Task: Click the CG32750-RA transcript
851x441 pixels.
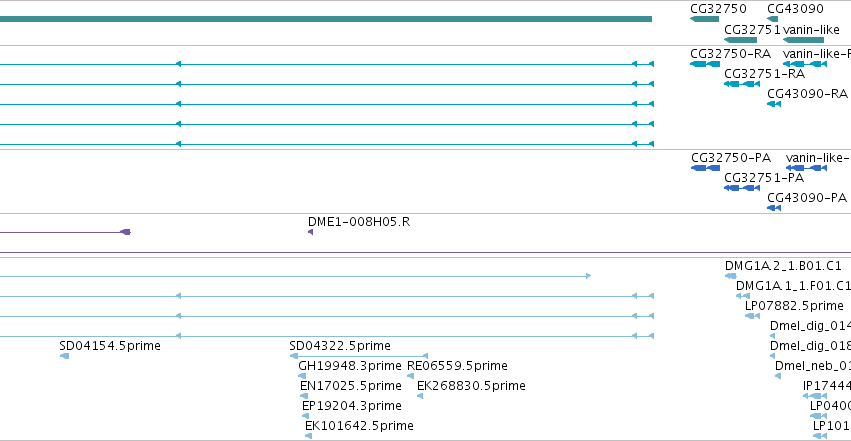Action: [x=704, y=64]
